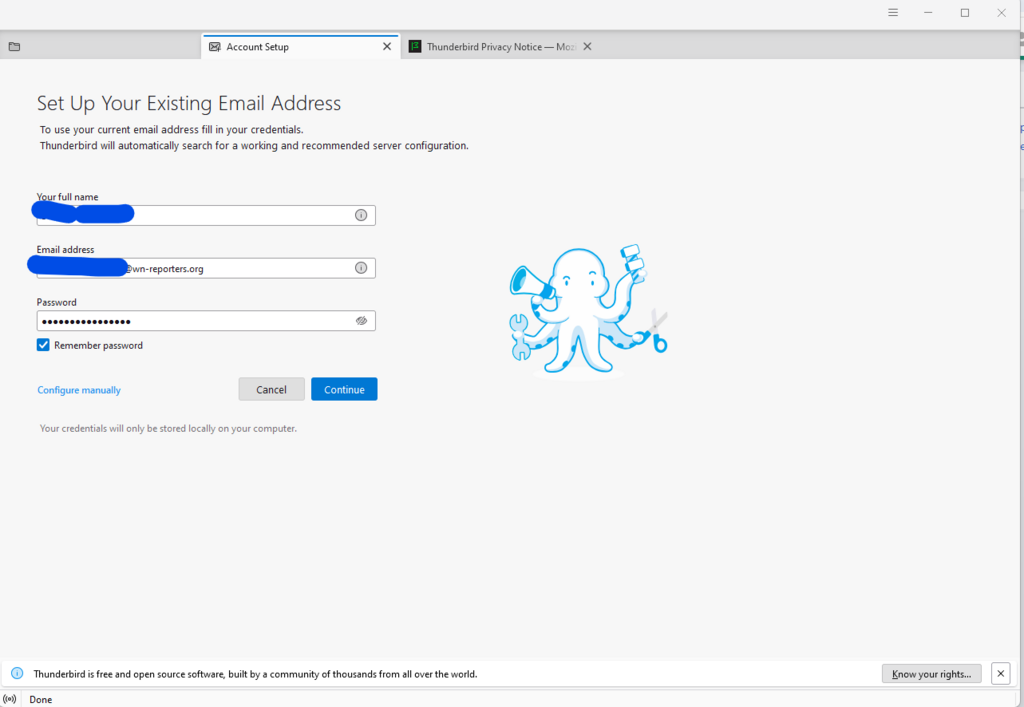Focus the Password input field
The width and height of the screenshot is (1024, 707).
click(206, 321)
